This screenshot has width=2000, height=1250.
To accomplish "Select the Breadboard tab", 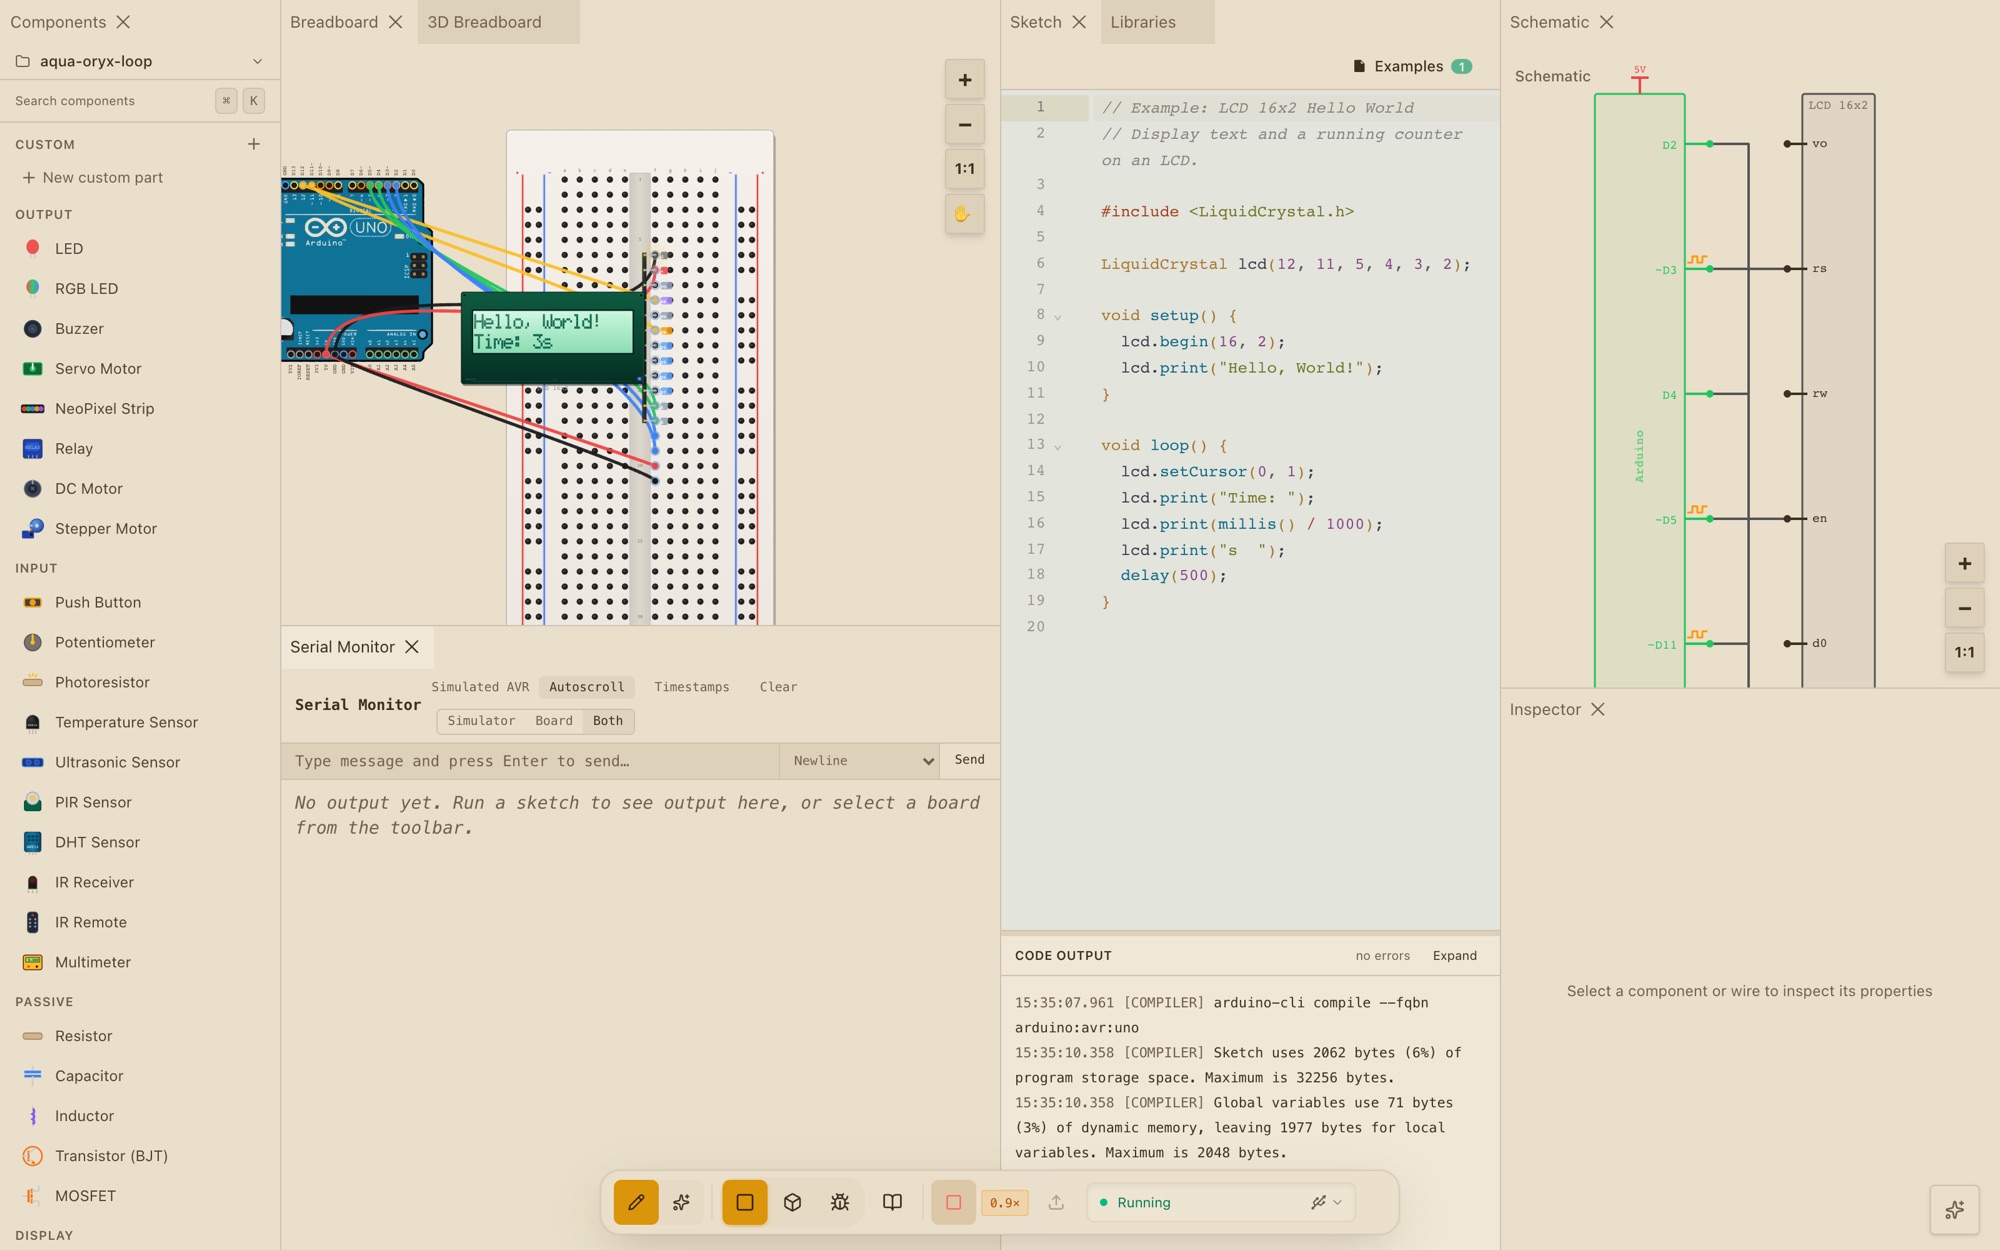I will pyautogui.click(x=334, y=22).
